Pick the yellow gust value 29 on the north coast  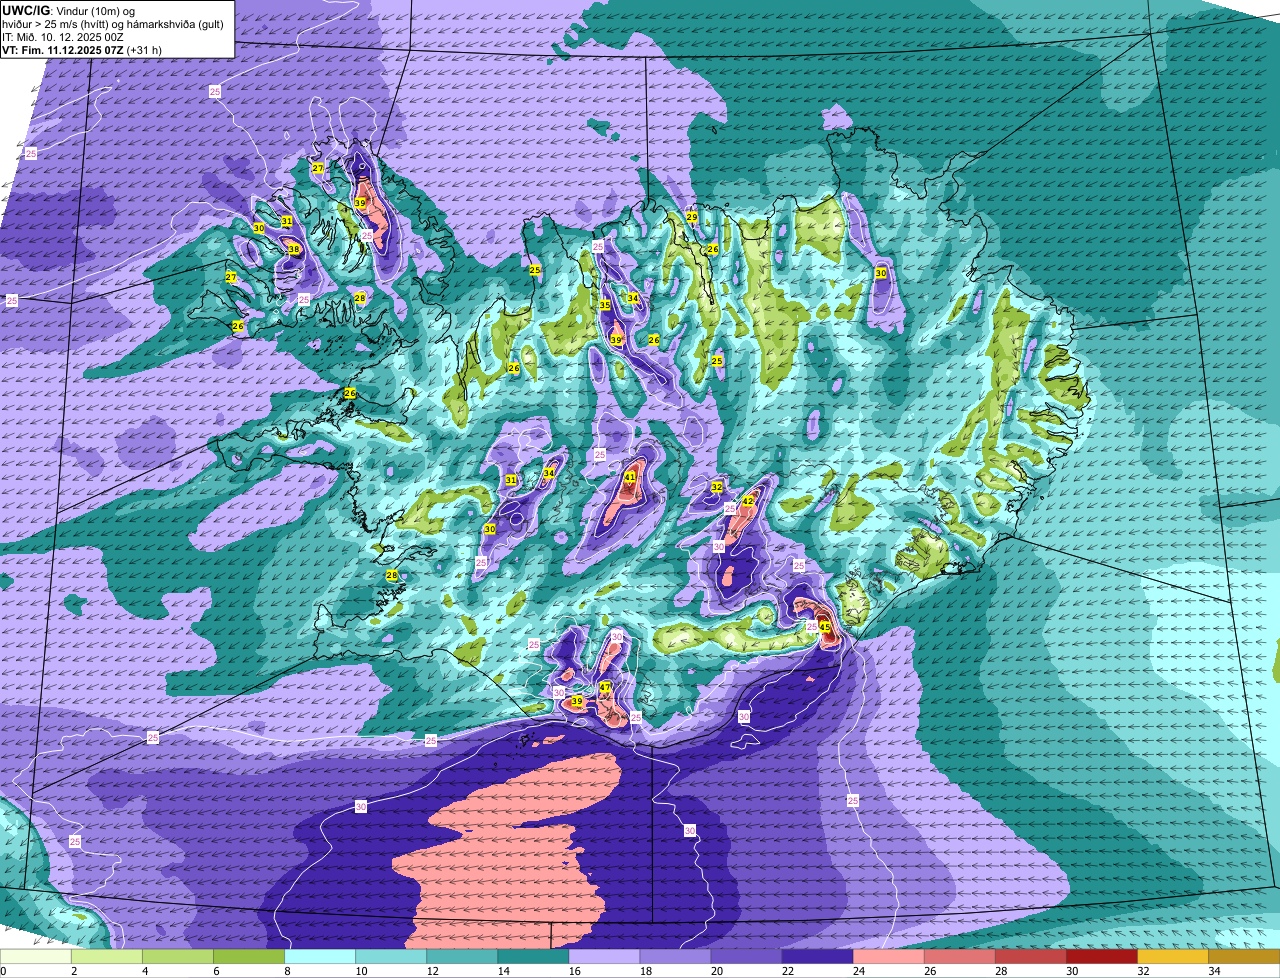click(691, 217)
